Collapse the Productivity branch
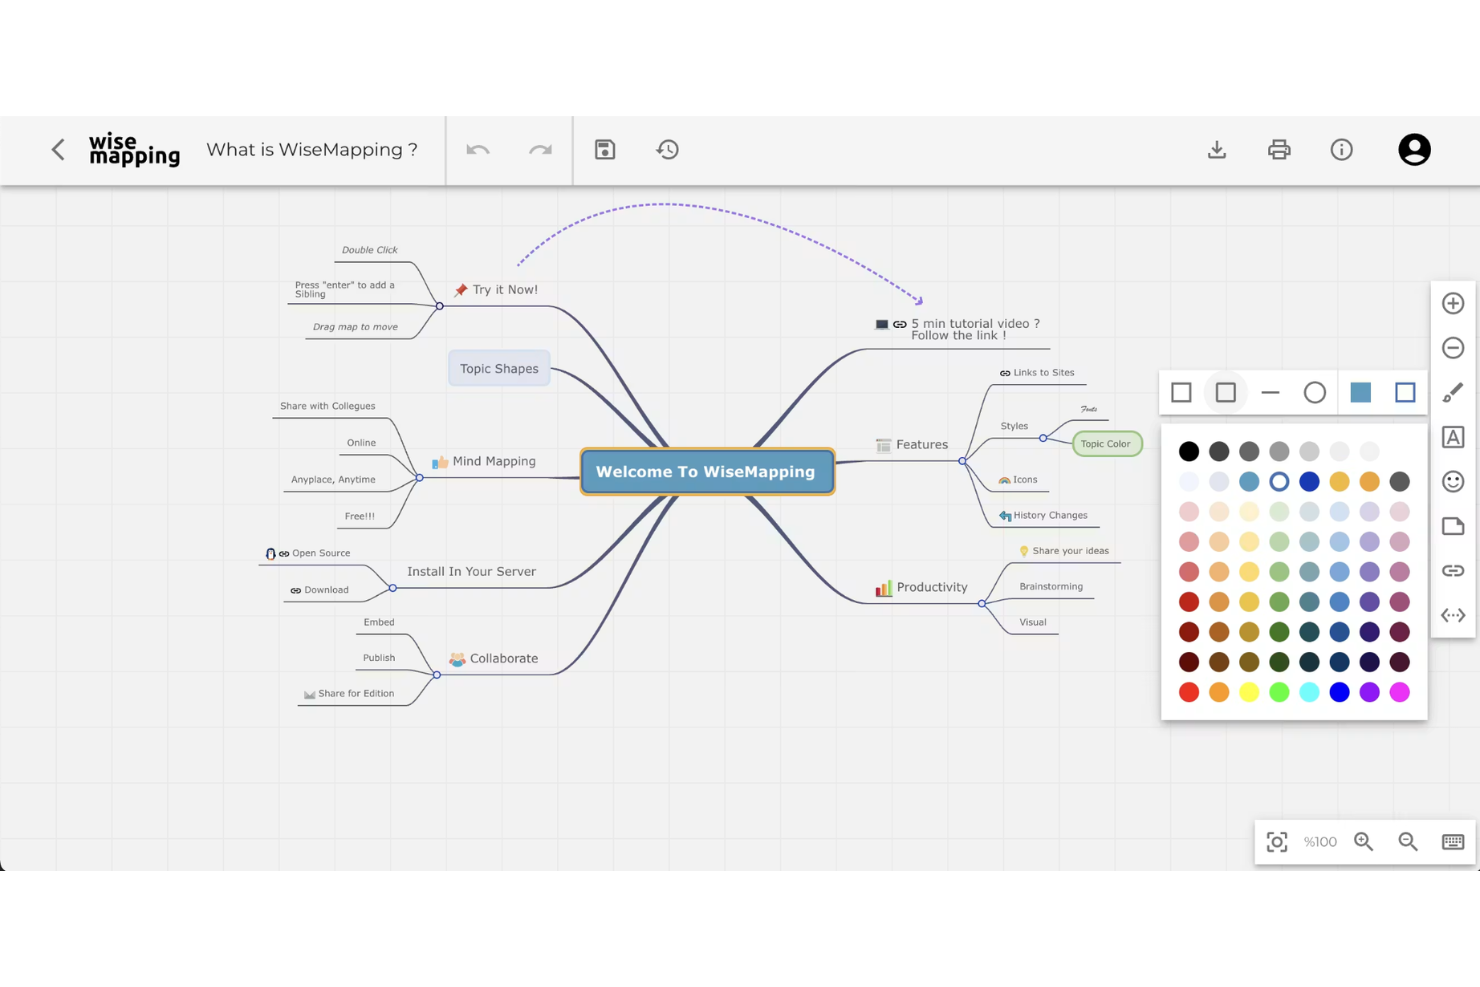This screenshot has height=987, width=1480. 982,604
